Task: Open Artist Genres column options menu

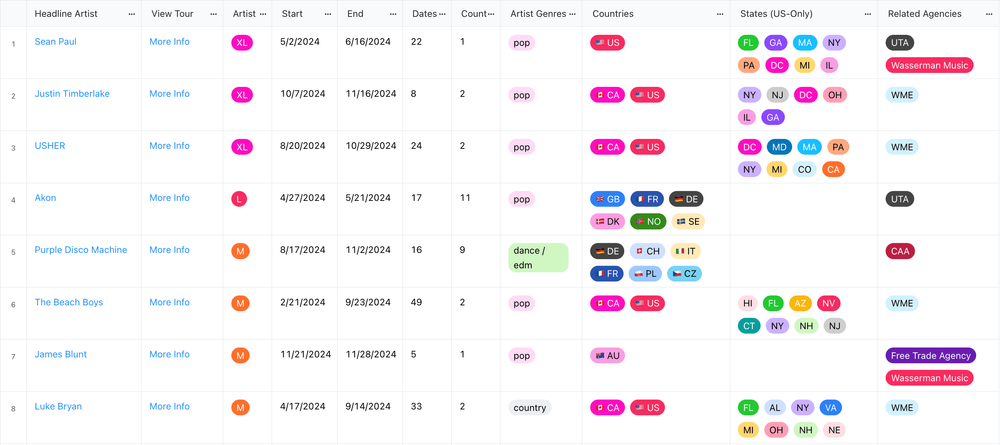Action: tap(572, 13)
